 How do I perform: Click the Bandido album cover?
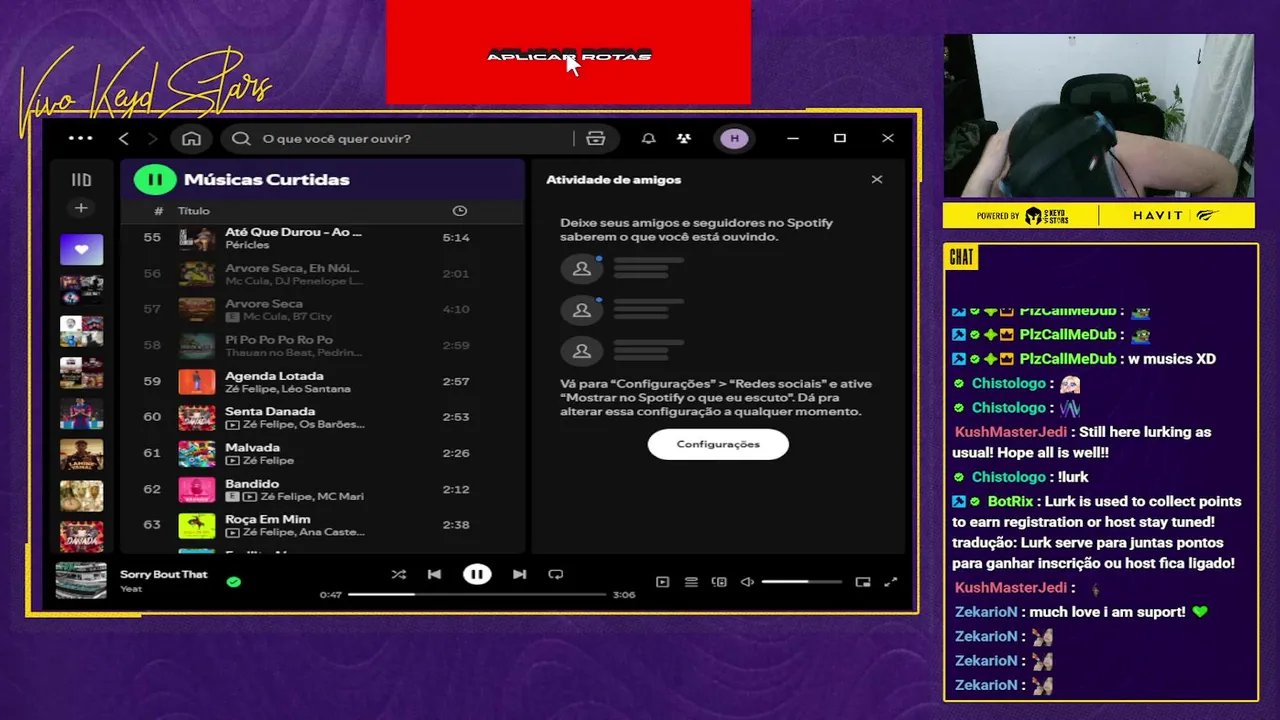pyautogui.click(x=197, y=490)
